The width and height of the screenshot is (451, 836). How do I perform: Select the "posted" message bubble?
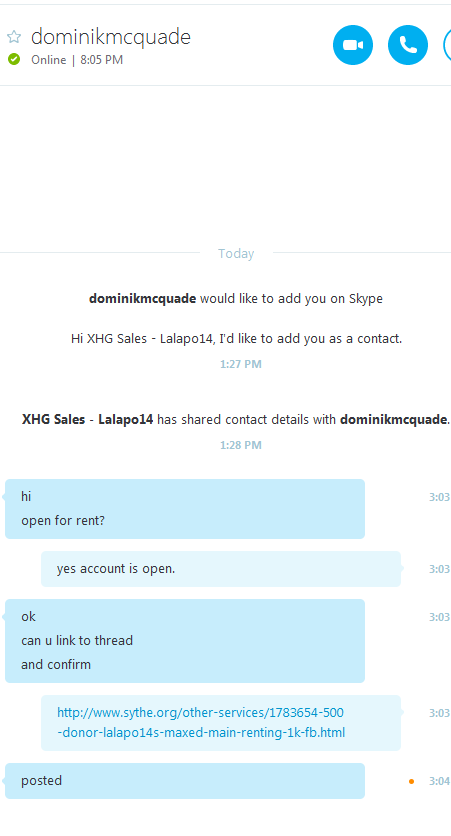[x=185, y=781]
